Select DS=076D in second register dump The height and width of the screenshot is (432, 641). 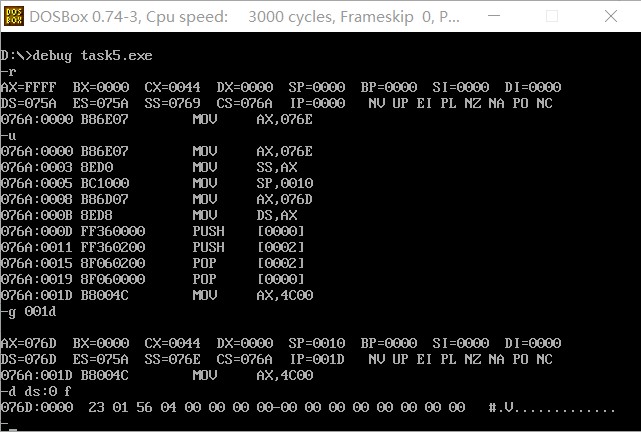[x=28, y=359]
